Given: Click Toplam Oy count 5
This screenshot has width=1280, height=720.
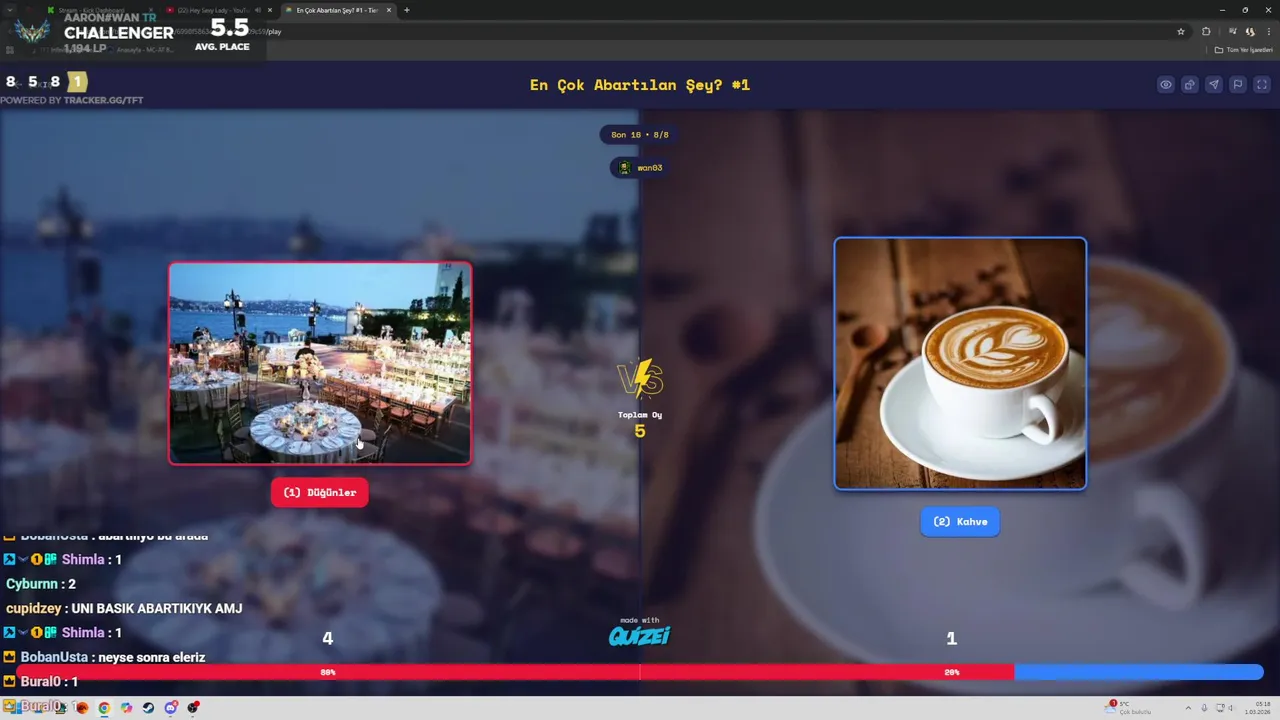Looking at the screenshot, I should [640, 431].
